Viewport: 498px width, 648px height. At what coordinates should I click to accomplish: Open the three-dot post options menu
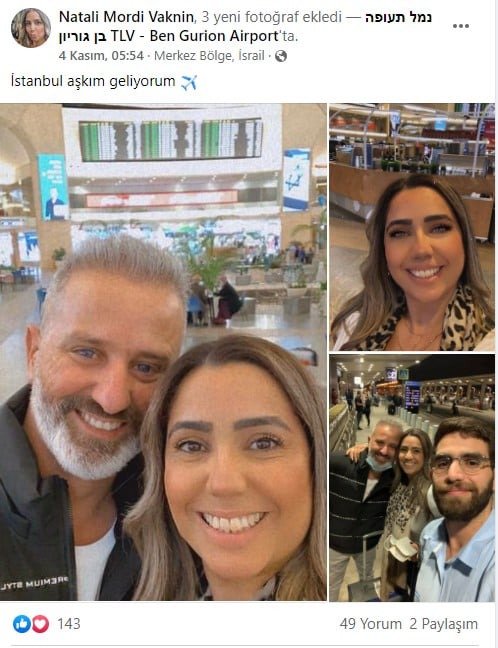coord(460,26)
